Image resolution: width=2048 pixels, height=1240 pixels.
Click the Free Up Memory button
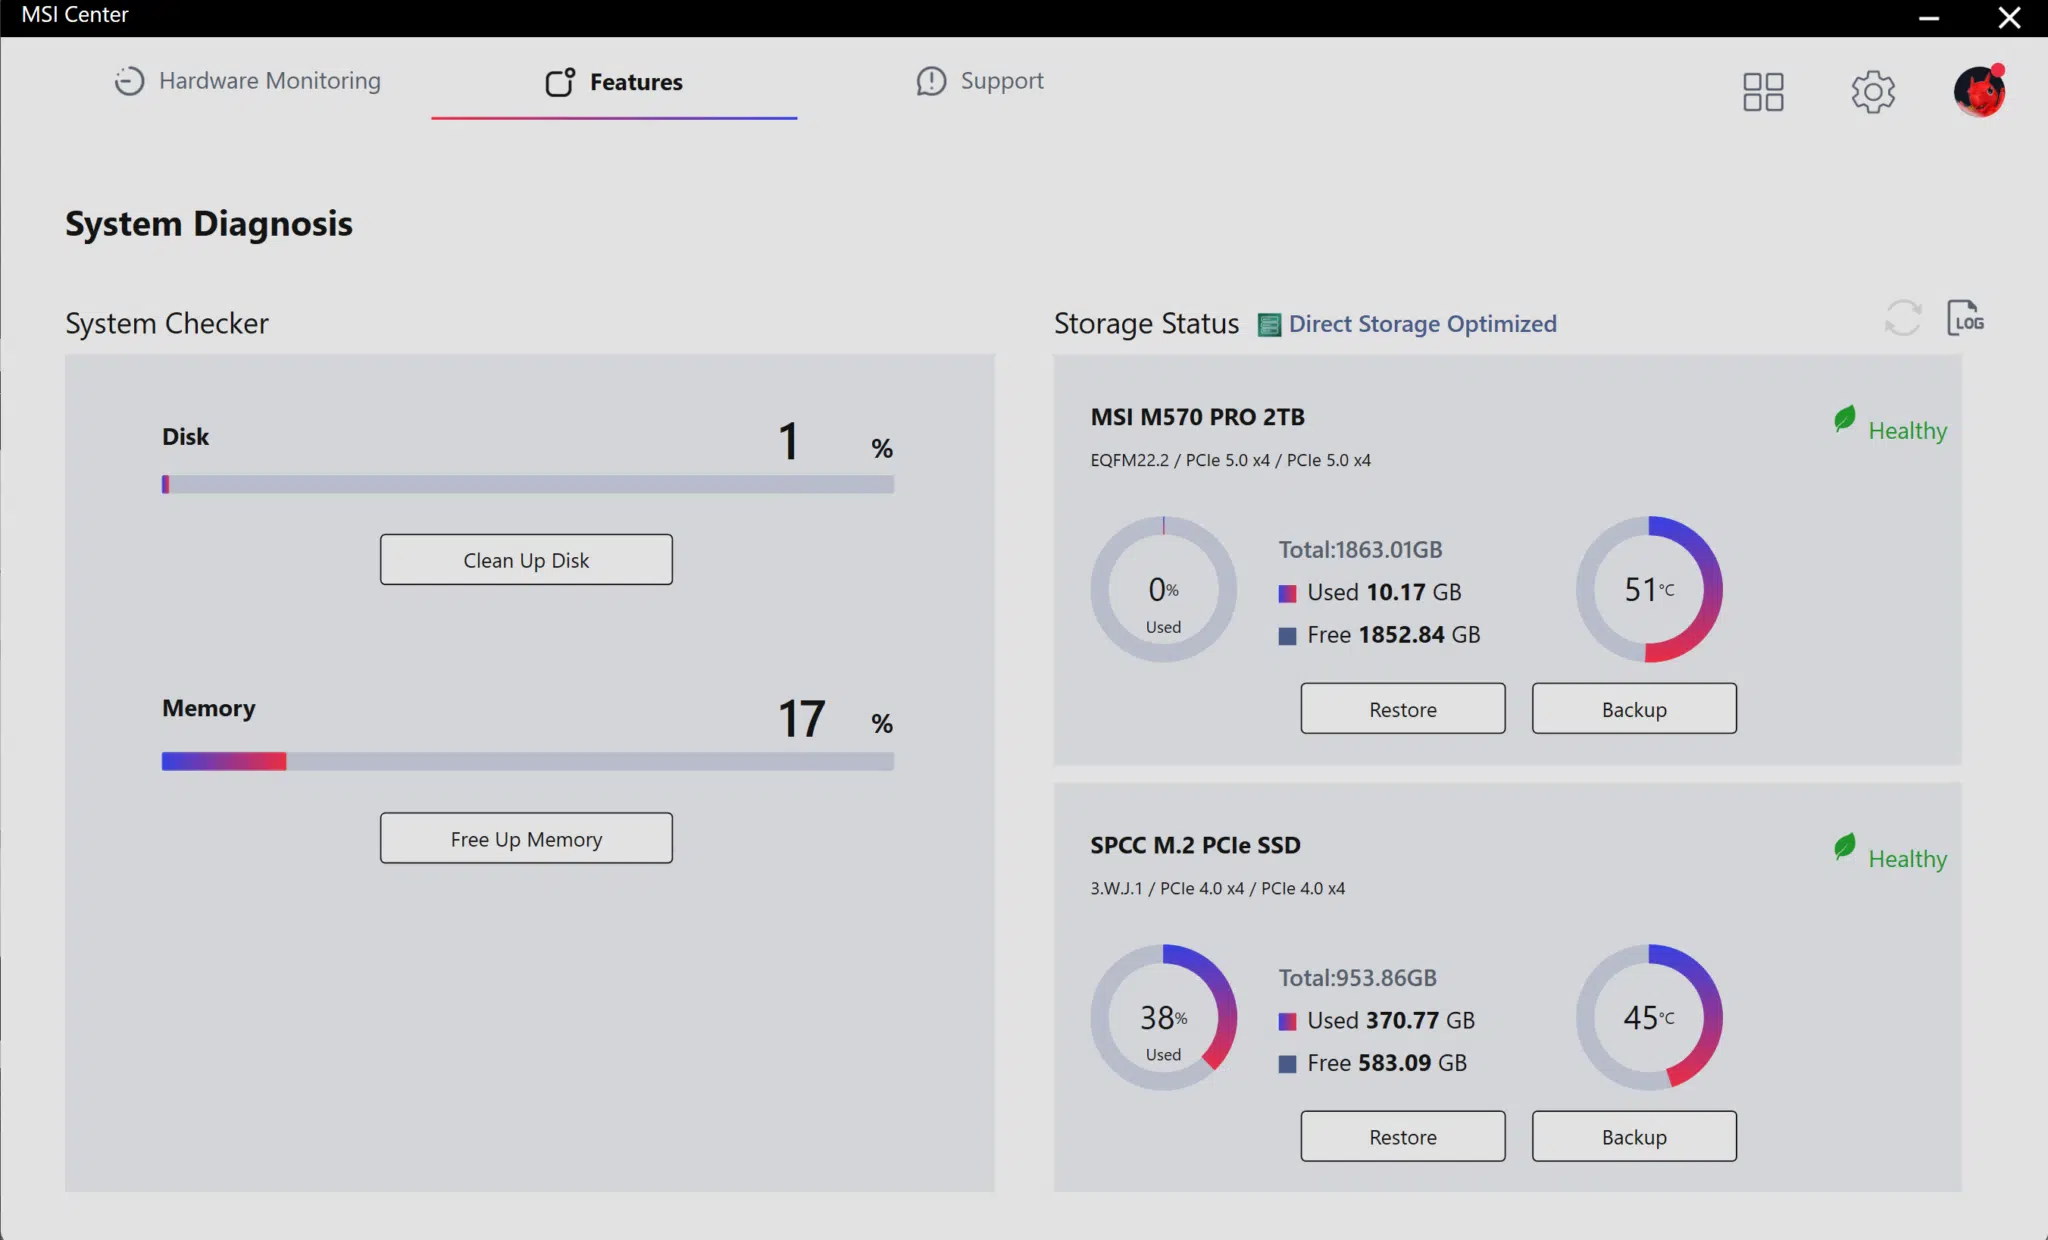click(526, 838)
